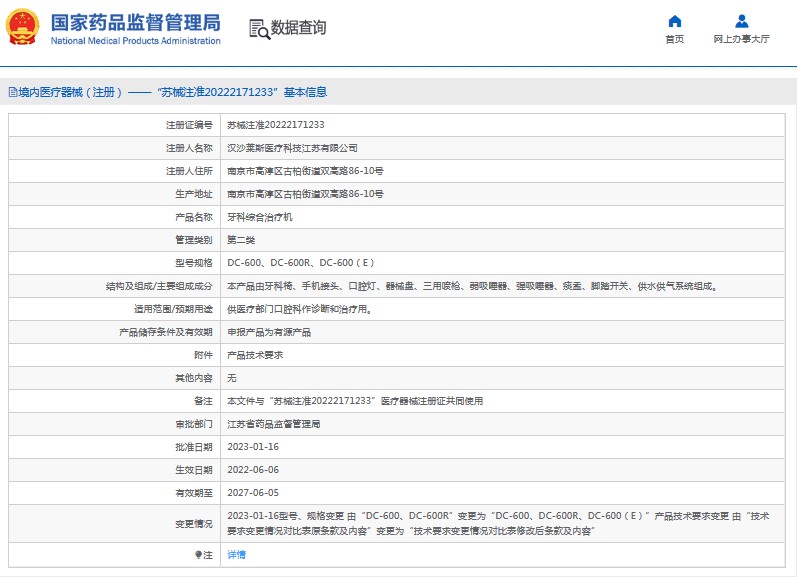797x578 pixels.
Task: Click the 网上办事大厅 text label
Action: pos(741,40)
